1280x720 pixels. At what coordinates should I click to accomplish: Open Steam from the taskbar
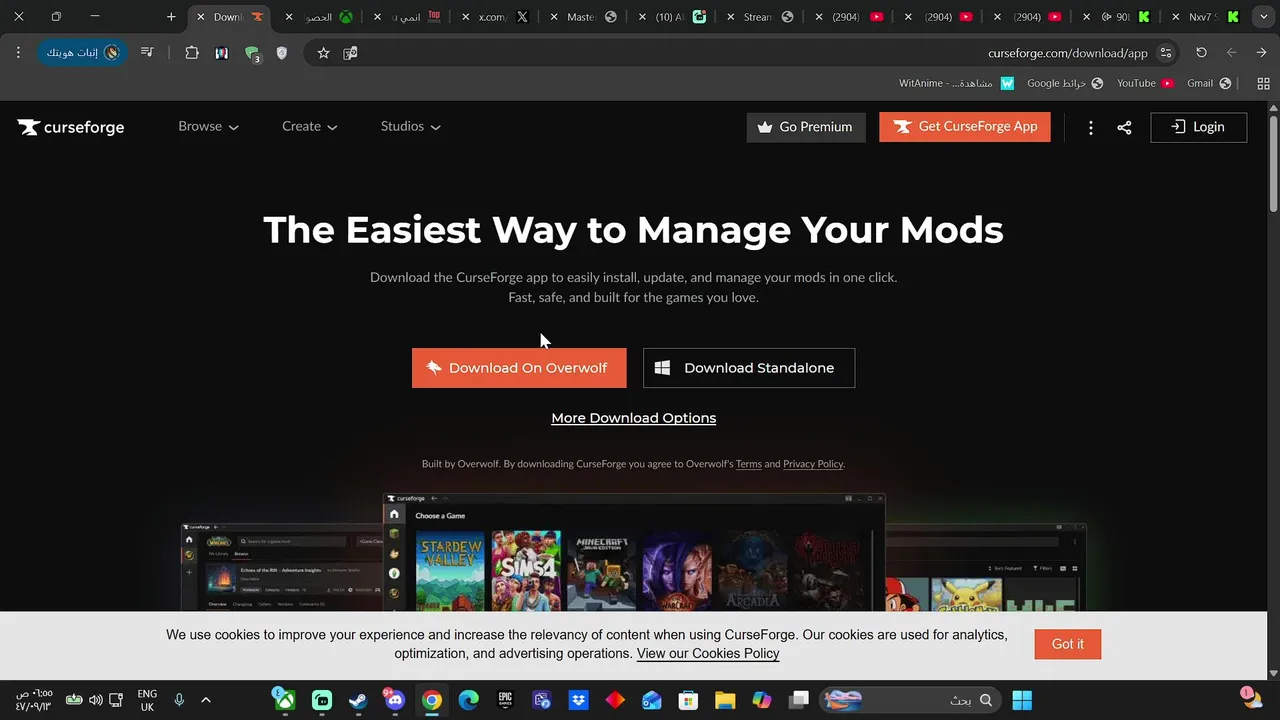[358, 700]
